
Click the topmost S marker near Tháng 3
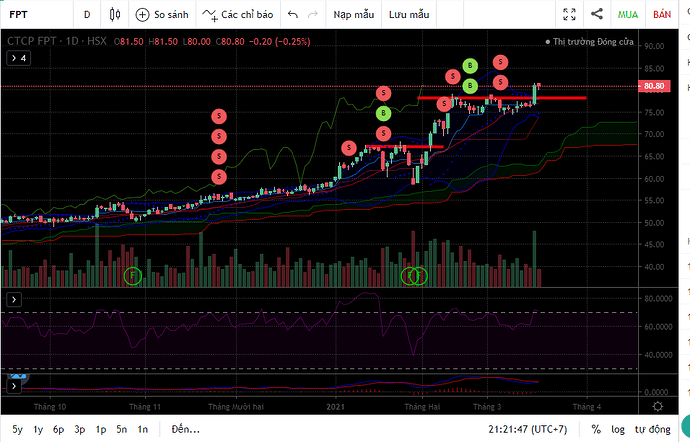pyautogui.click(x=500, y=62)
